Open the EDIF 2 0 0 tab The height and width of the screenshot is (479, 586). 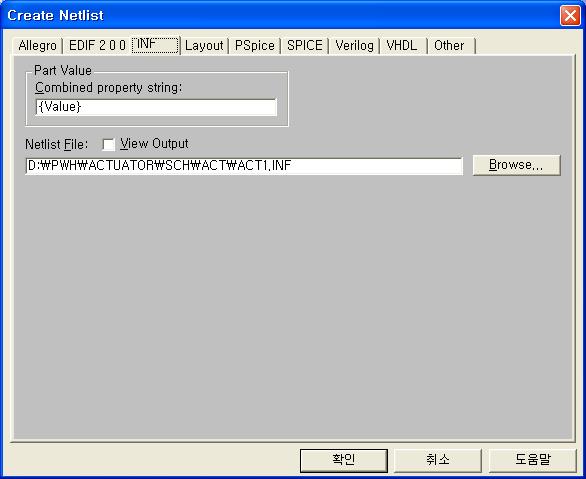click(x=97, y=46)
